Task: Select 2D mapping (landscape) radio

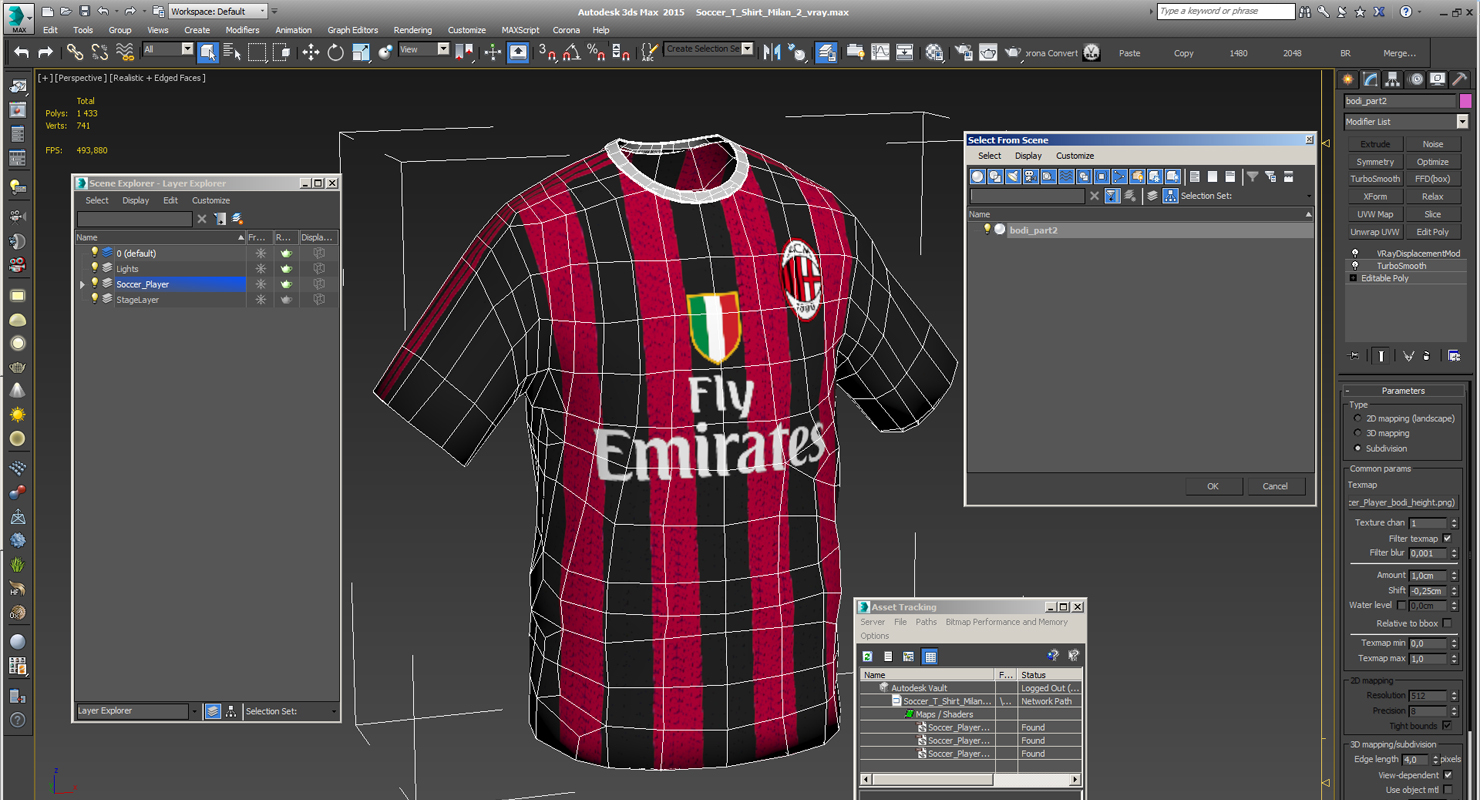Action: (x=1357, y=418)
